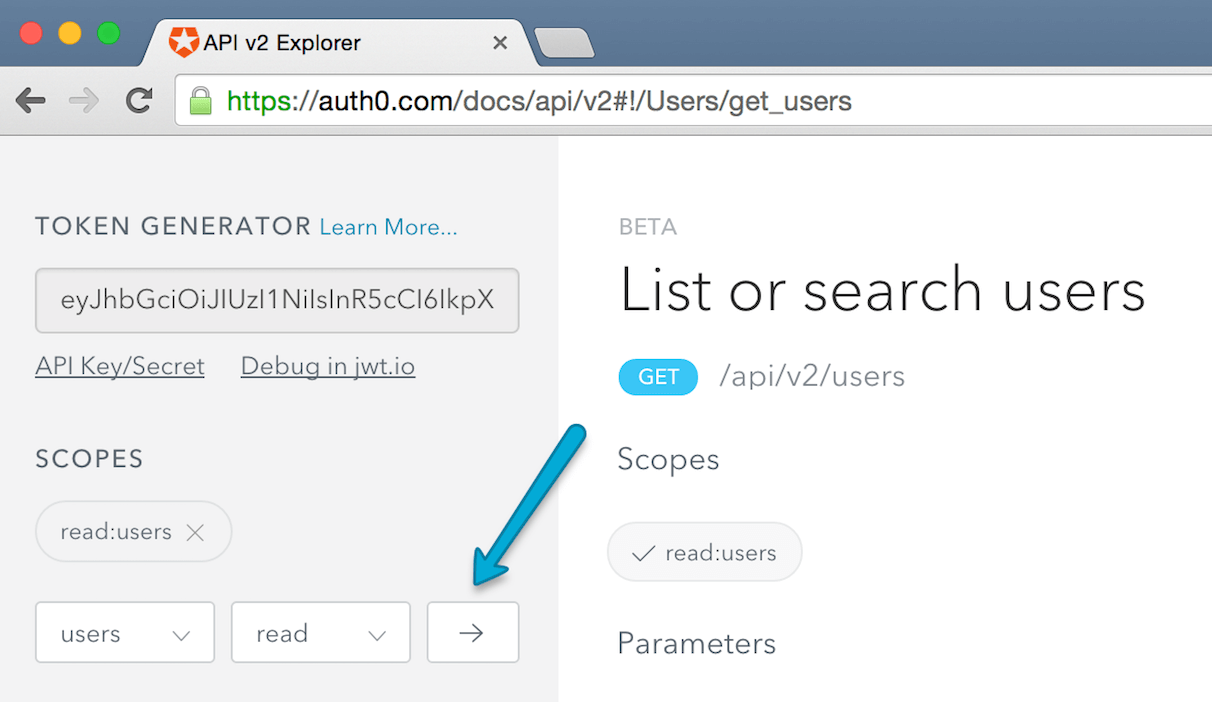
Task: Open the API Key/Secret link
Action: (120, 367)
